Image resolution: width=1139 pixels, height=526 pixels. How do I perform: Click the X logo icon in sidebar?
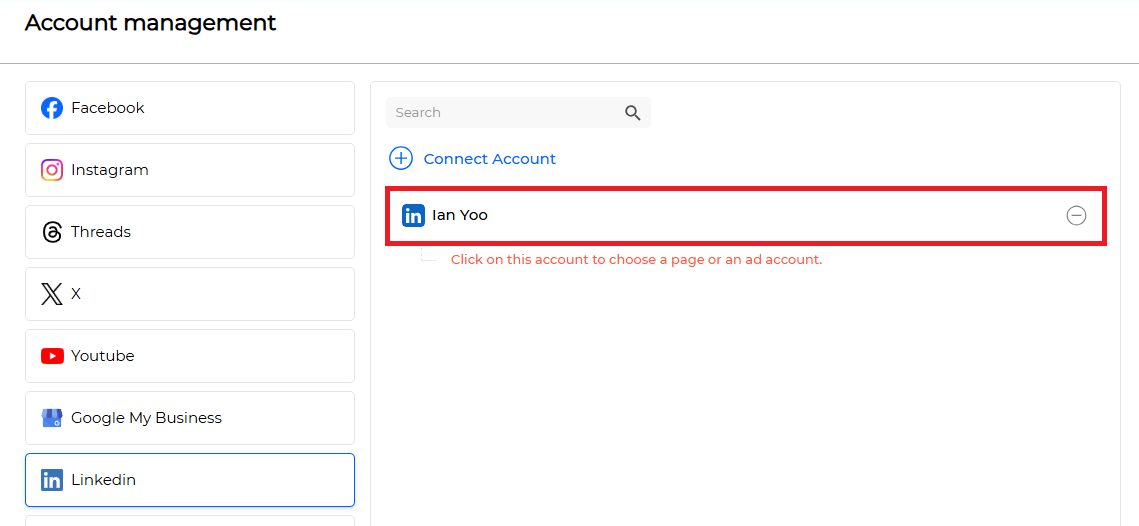52,294
